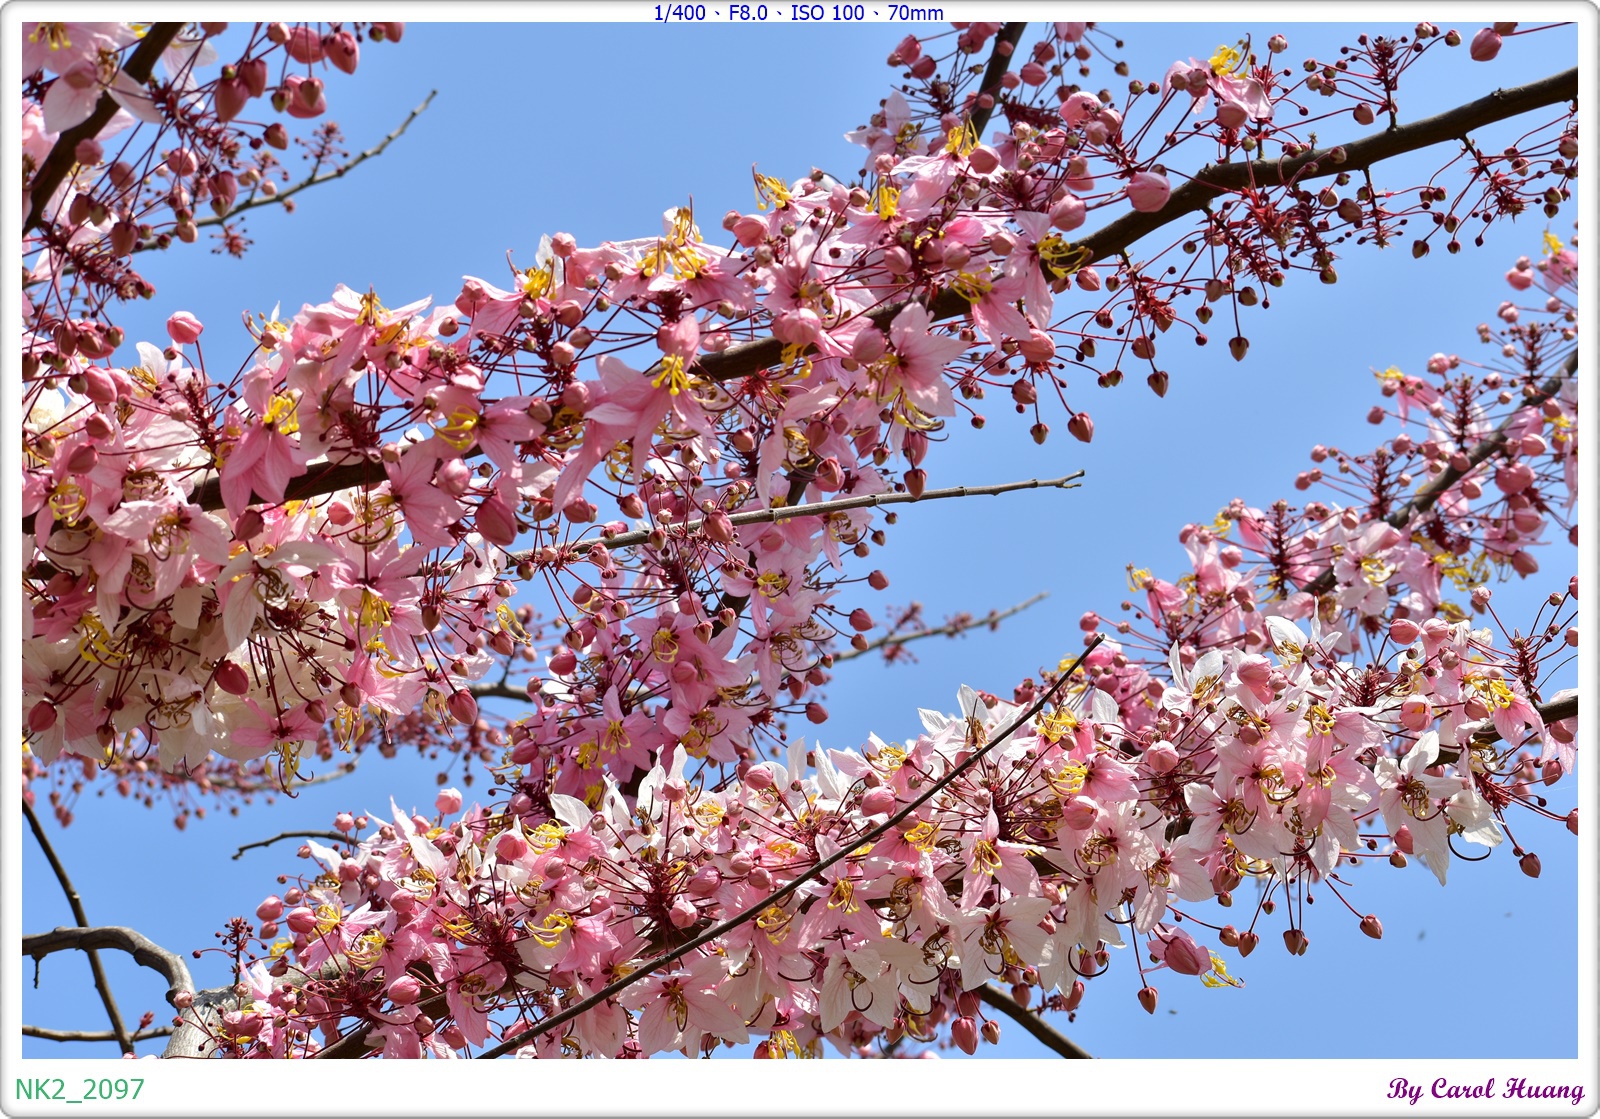Click the flower photo image
This screenshot has width=1600, height=1119.
[800, 540]
